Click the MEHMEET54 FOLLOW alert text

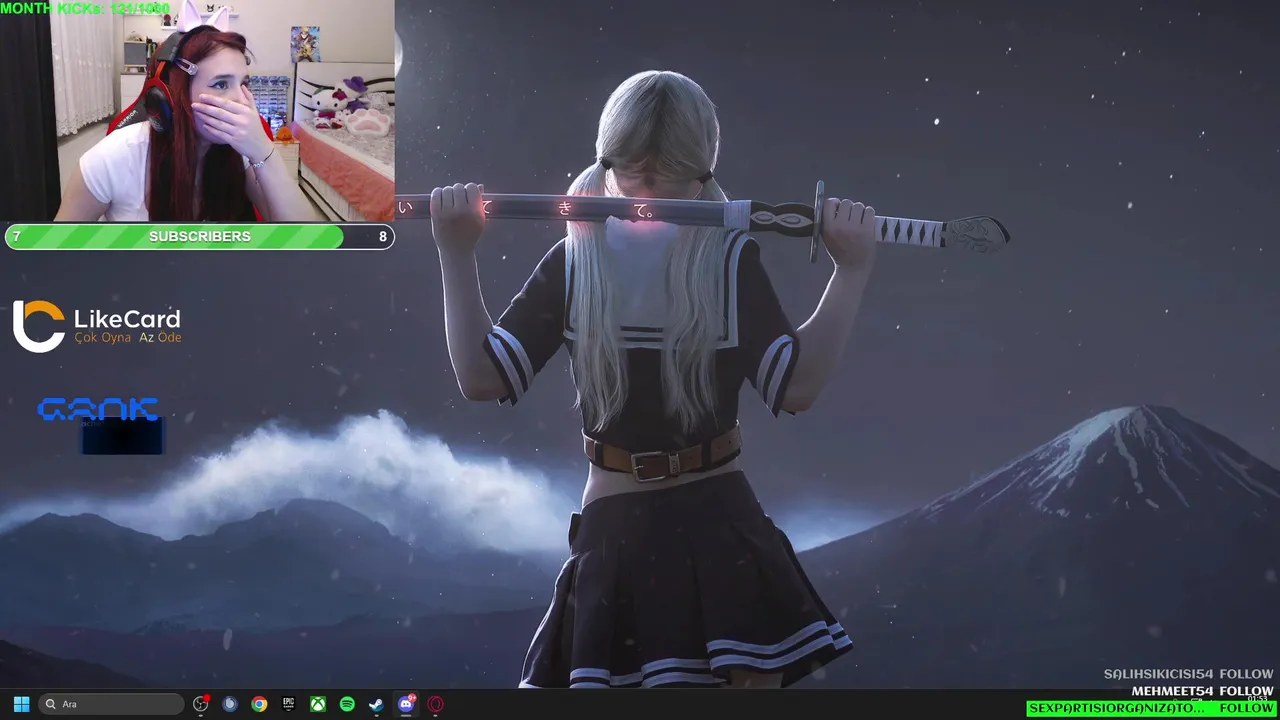(1202, 691)
